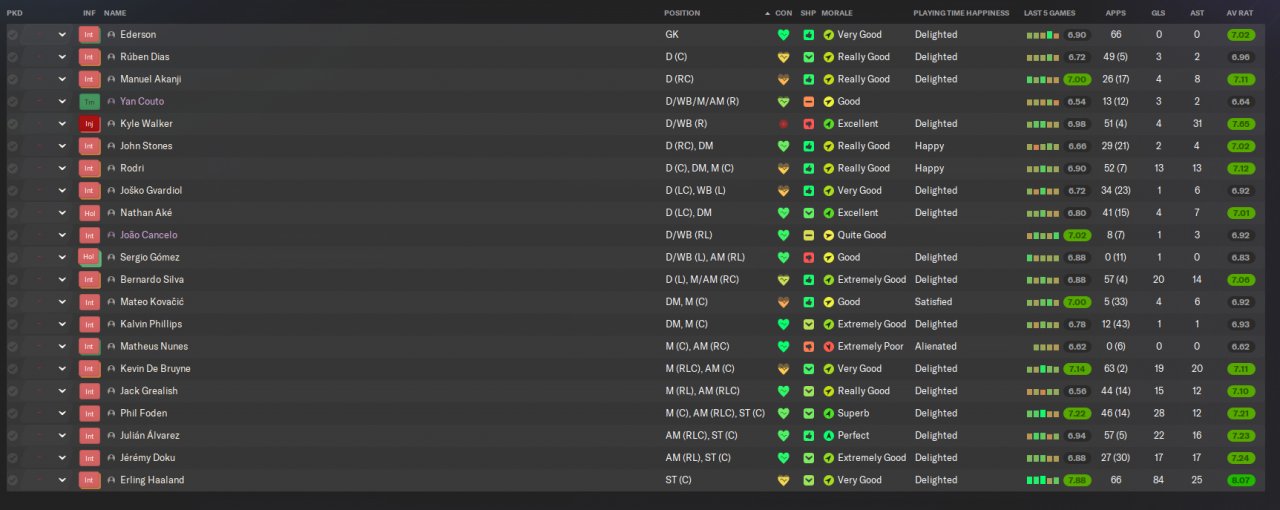The width and height of the screenshot is (1280, 510).
Task: Sort by PLAYING TIME HAPPINESS header
Action: (962, 13)
